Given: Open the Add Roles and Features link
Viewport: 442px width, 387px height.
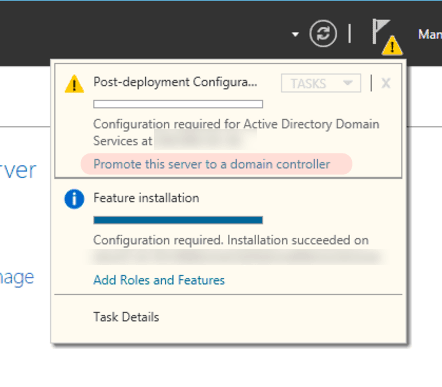Looking at the screenshot, I should [159, 280].
